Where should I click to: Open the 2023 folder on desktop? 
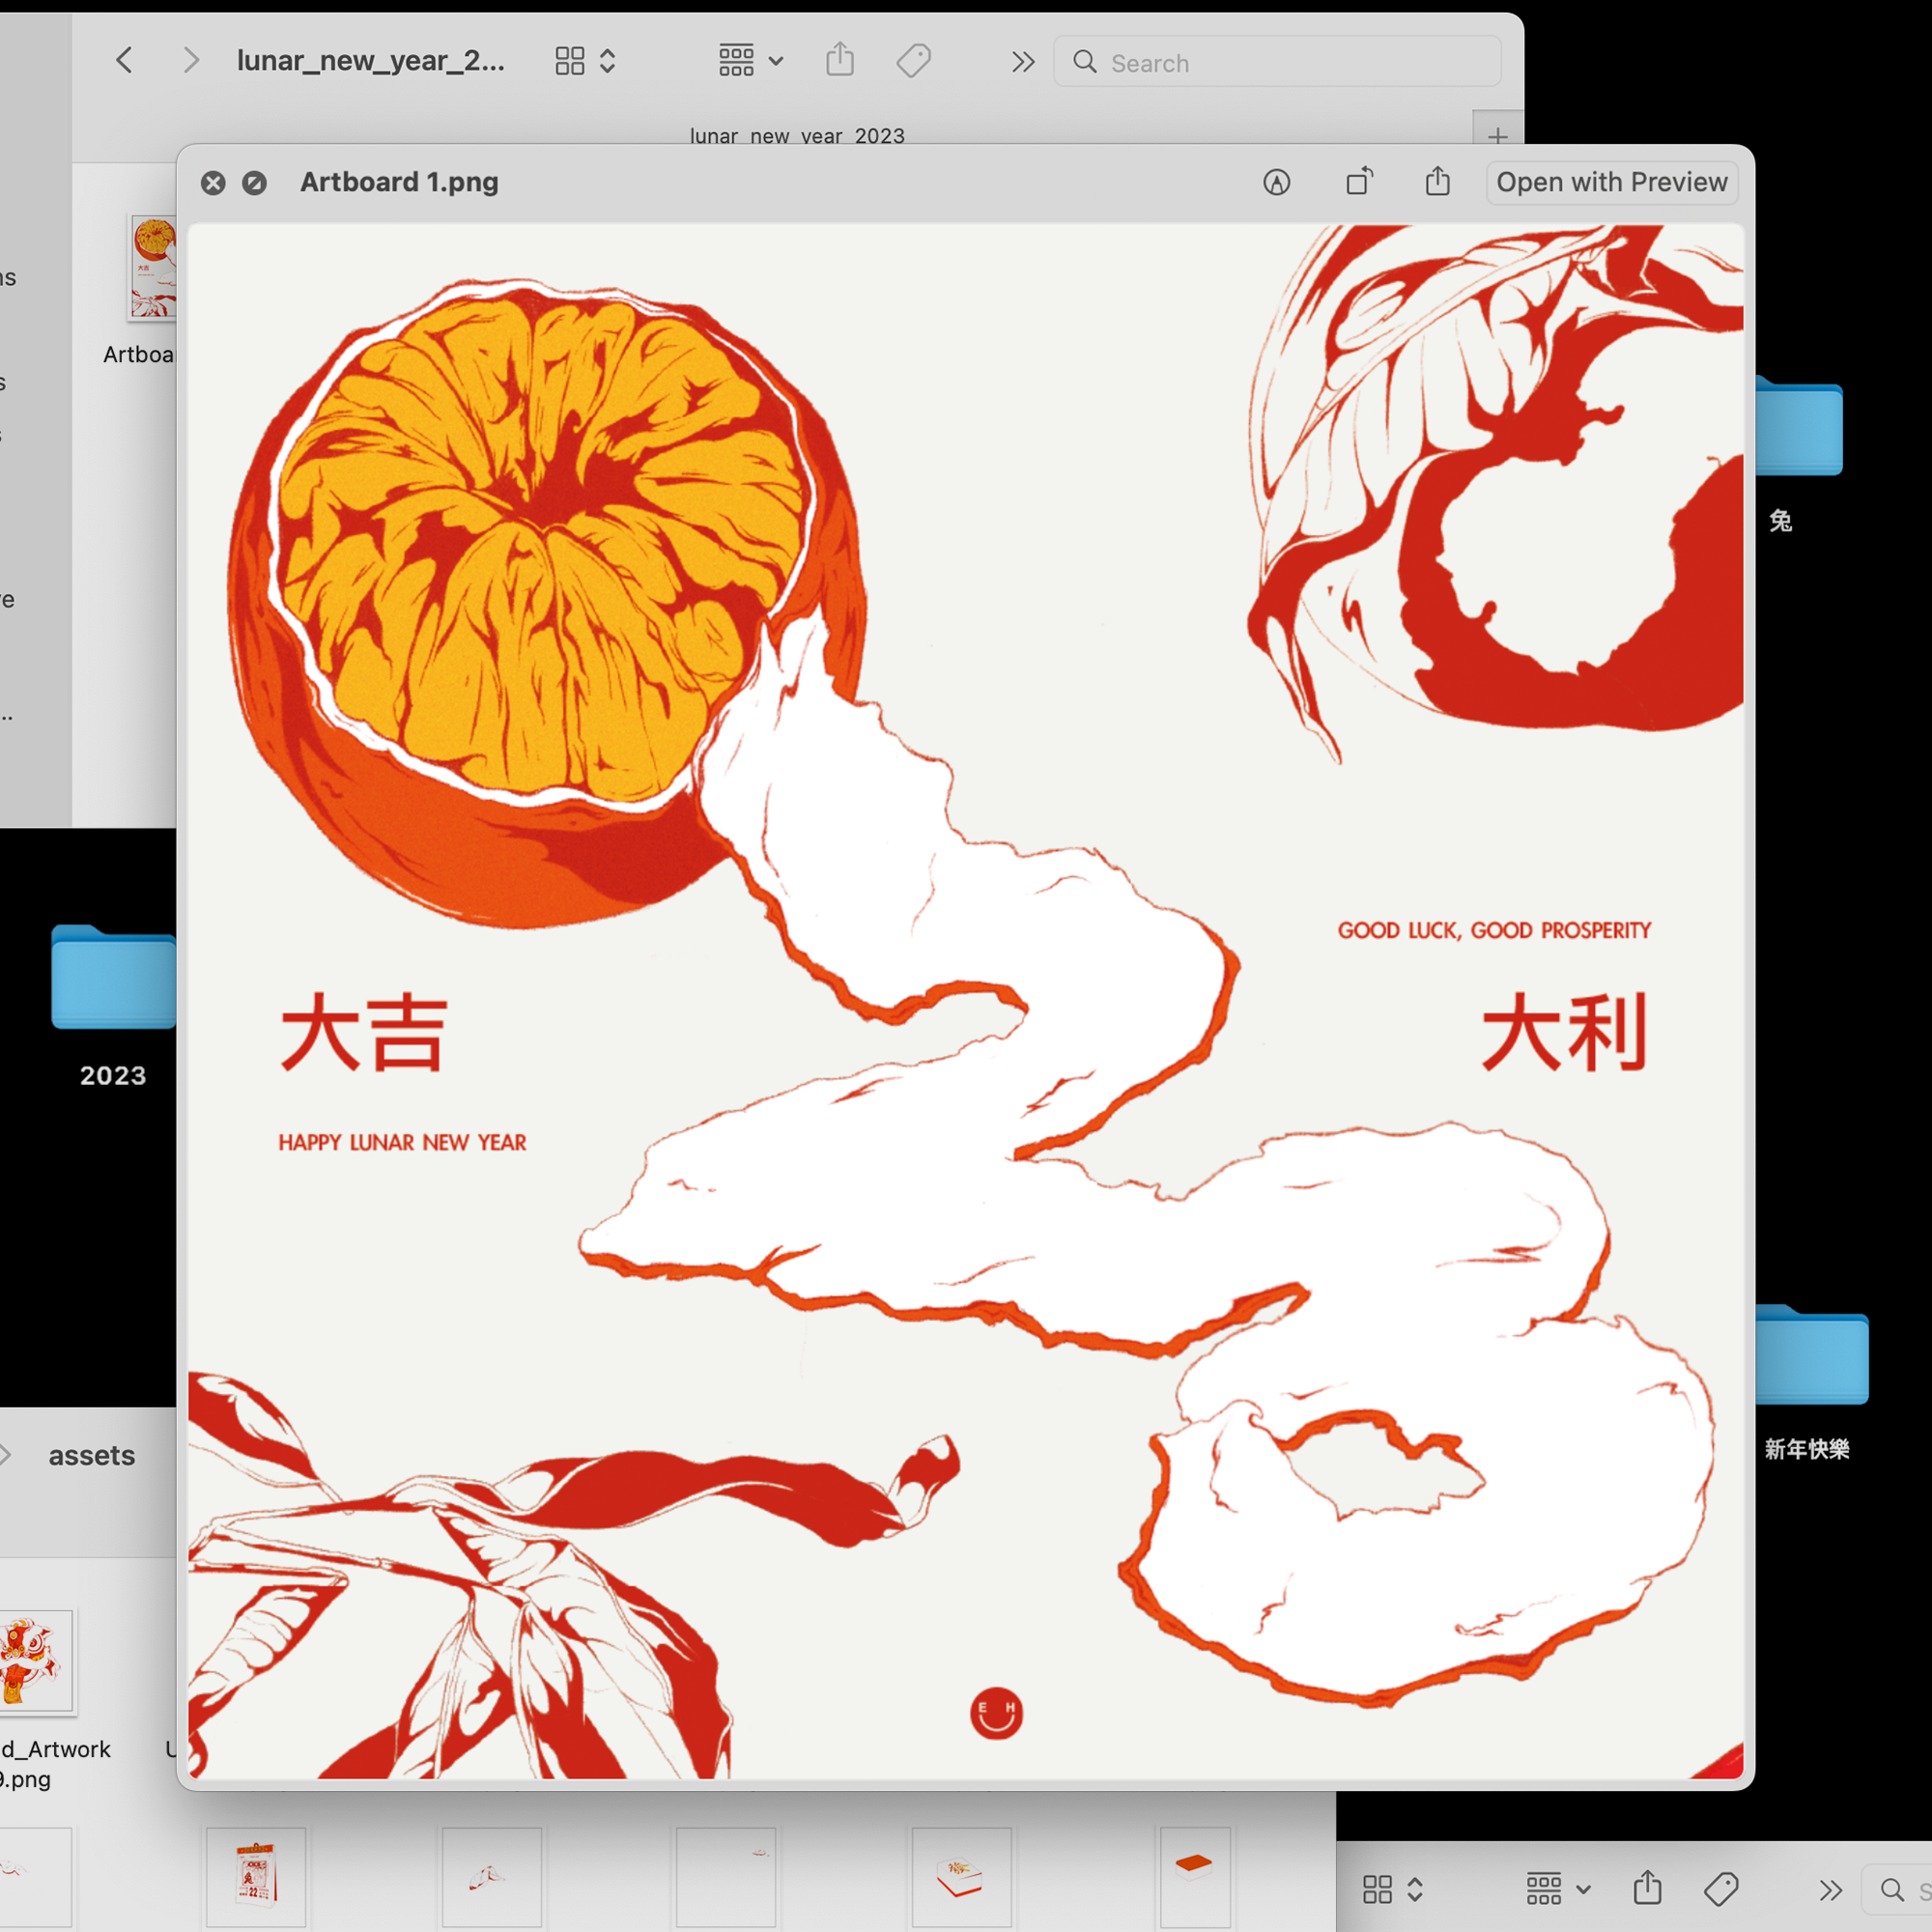pos(113,978)
